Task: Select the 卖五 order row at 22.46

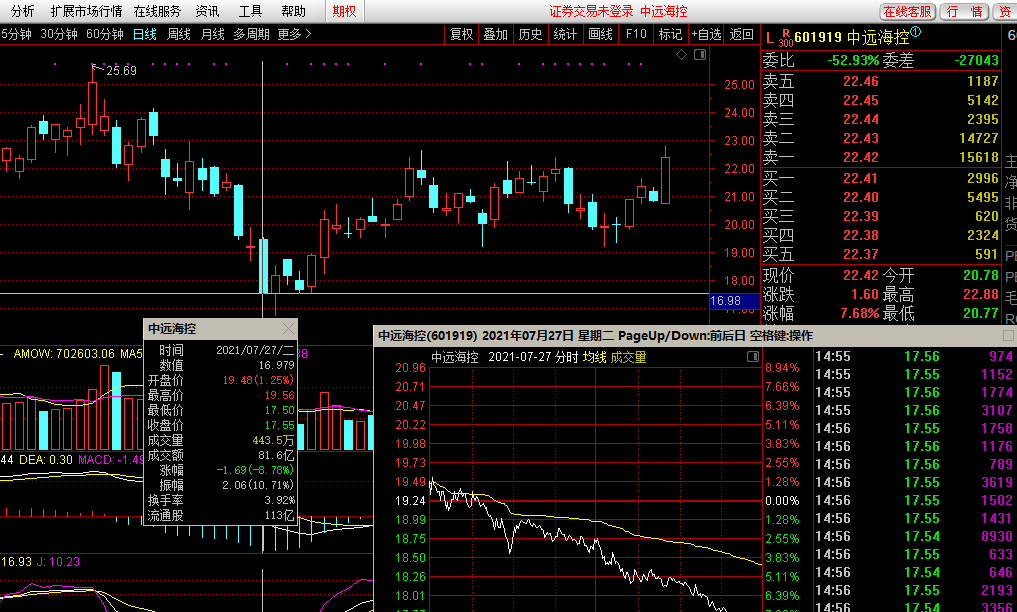Action: [x=881, y=81]
